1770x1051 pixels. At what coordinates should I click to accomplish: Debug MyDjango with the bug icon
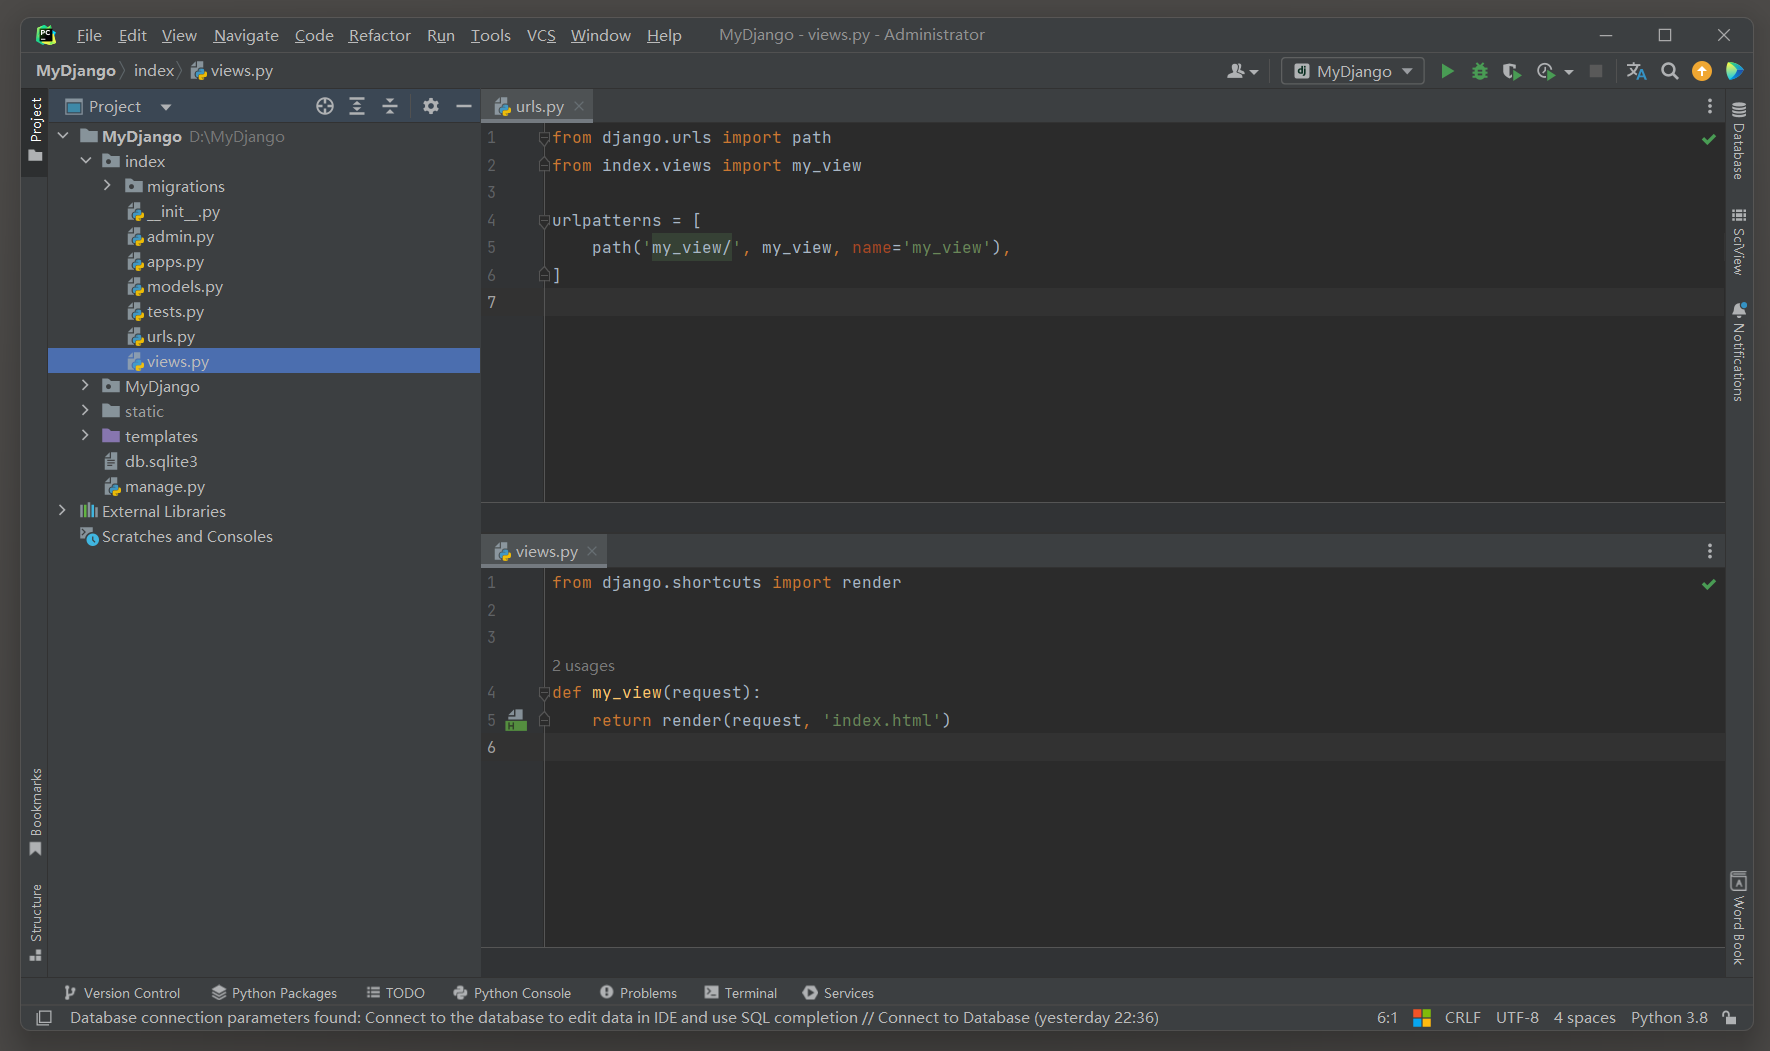1480,71
